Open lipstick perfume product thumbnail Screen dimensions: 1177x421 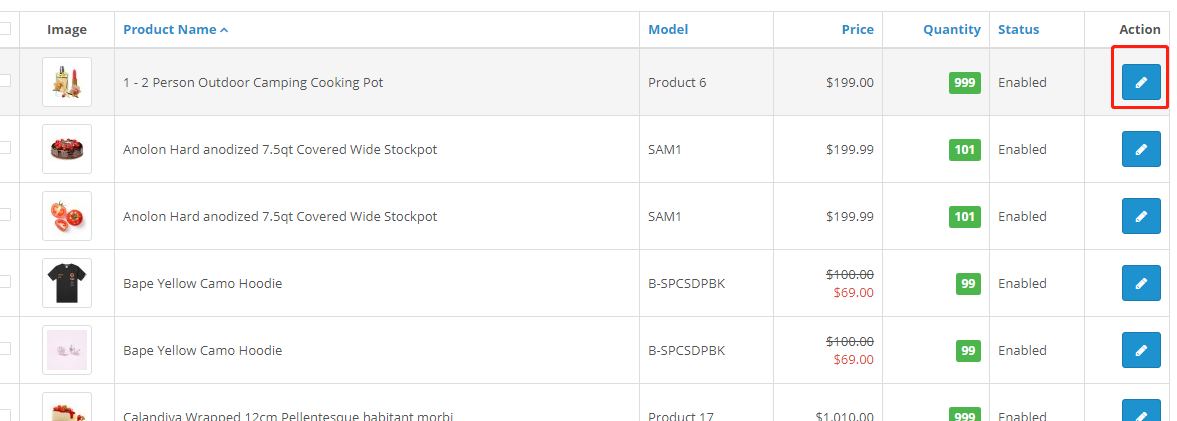pos(67,82)
